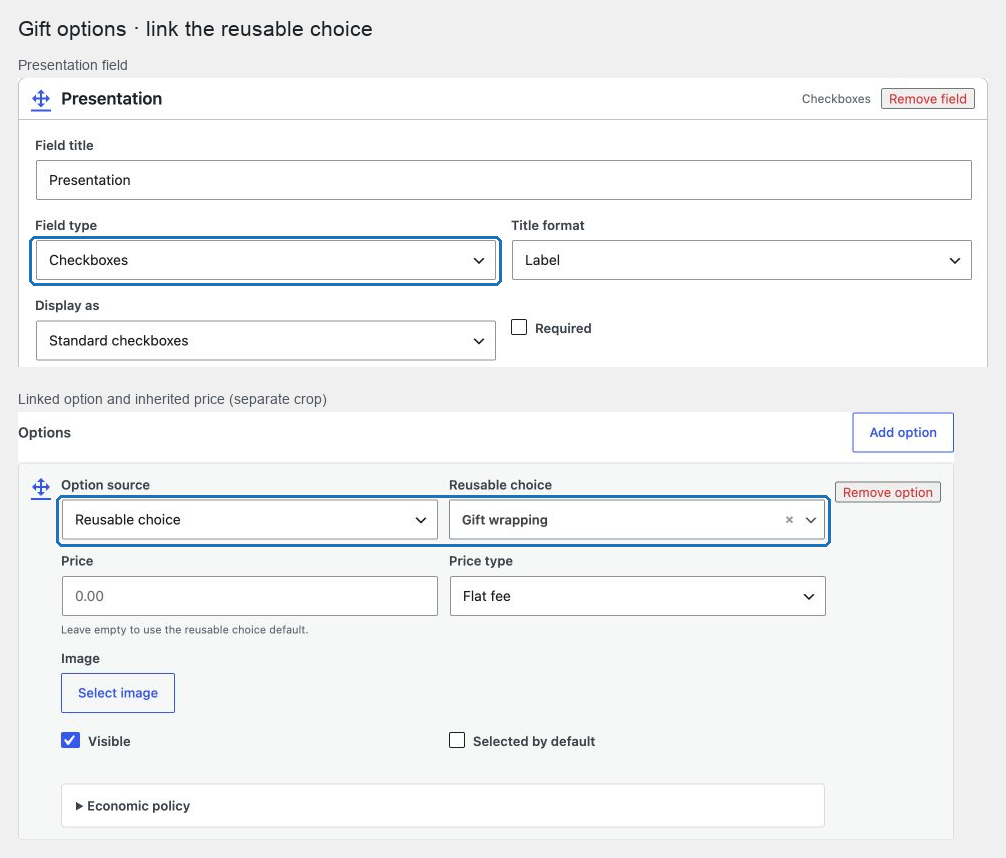Image resolution: width=1006 pixels, height=858 pixels.
Task: Click the 'Presentation' field header title
Action: pos(112,99)
